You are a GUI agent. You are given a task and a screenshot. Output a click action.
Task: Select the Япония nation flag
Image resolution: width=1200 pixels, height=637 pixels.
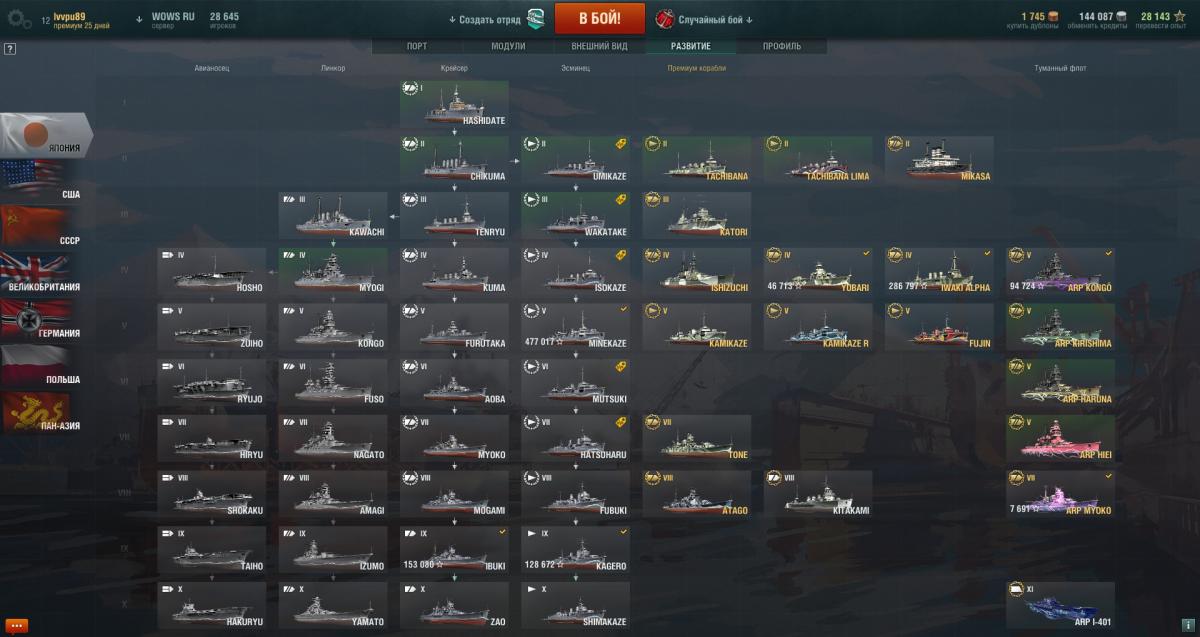pyautogui.click(x=47, y=134)
